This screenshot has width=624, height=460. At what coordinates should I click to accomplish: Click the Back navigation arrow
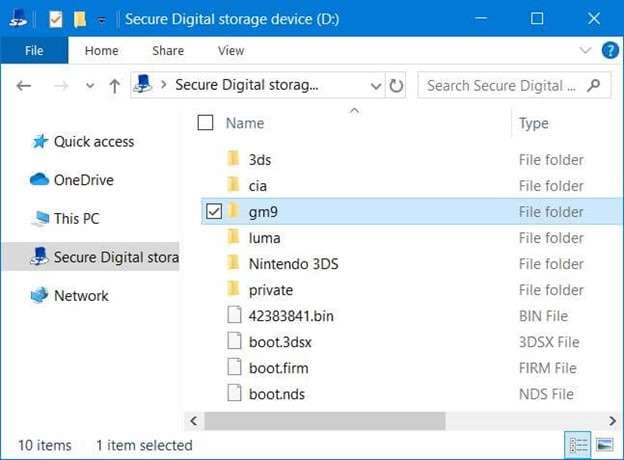click(24, 86)
